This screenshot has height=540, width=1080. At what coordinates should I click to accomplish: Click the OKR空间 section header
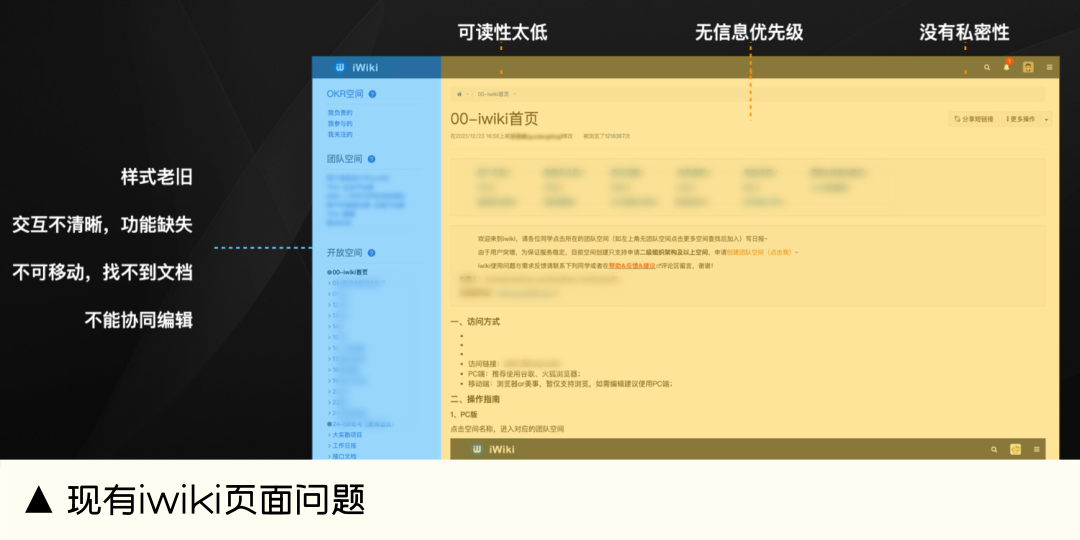345,94
